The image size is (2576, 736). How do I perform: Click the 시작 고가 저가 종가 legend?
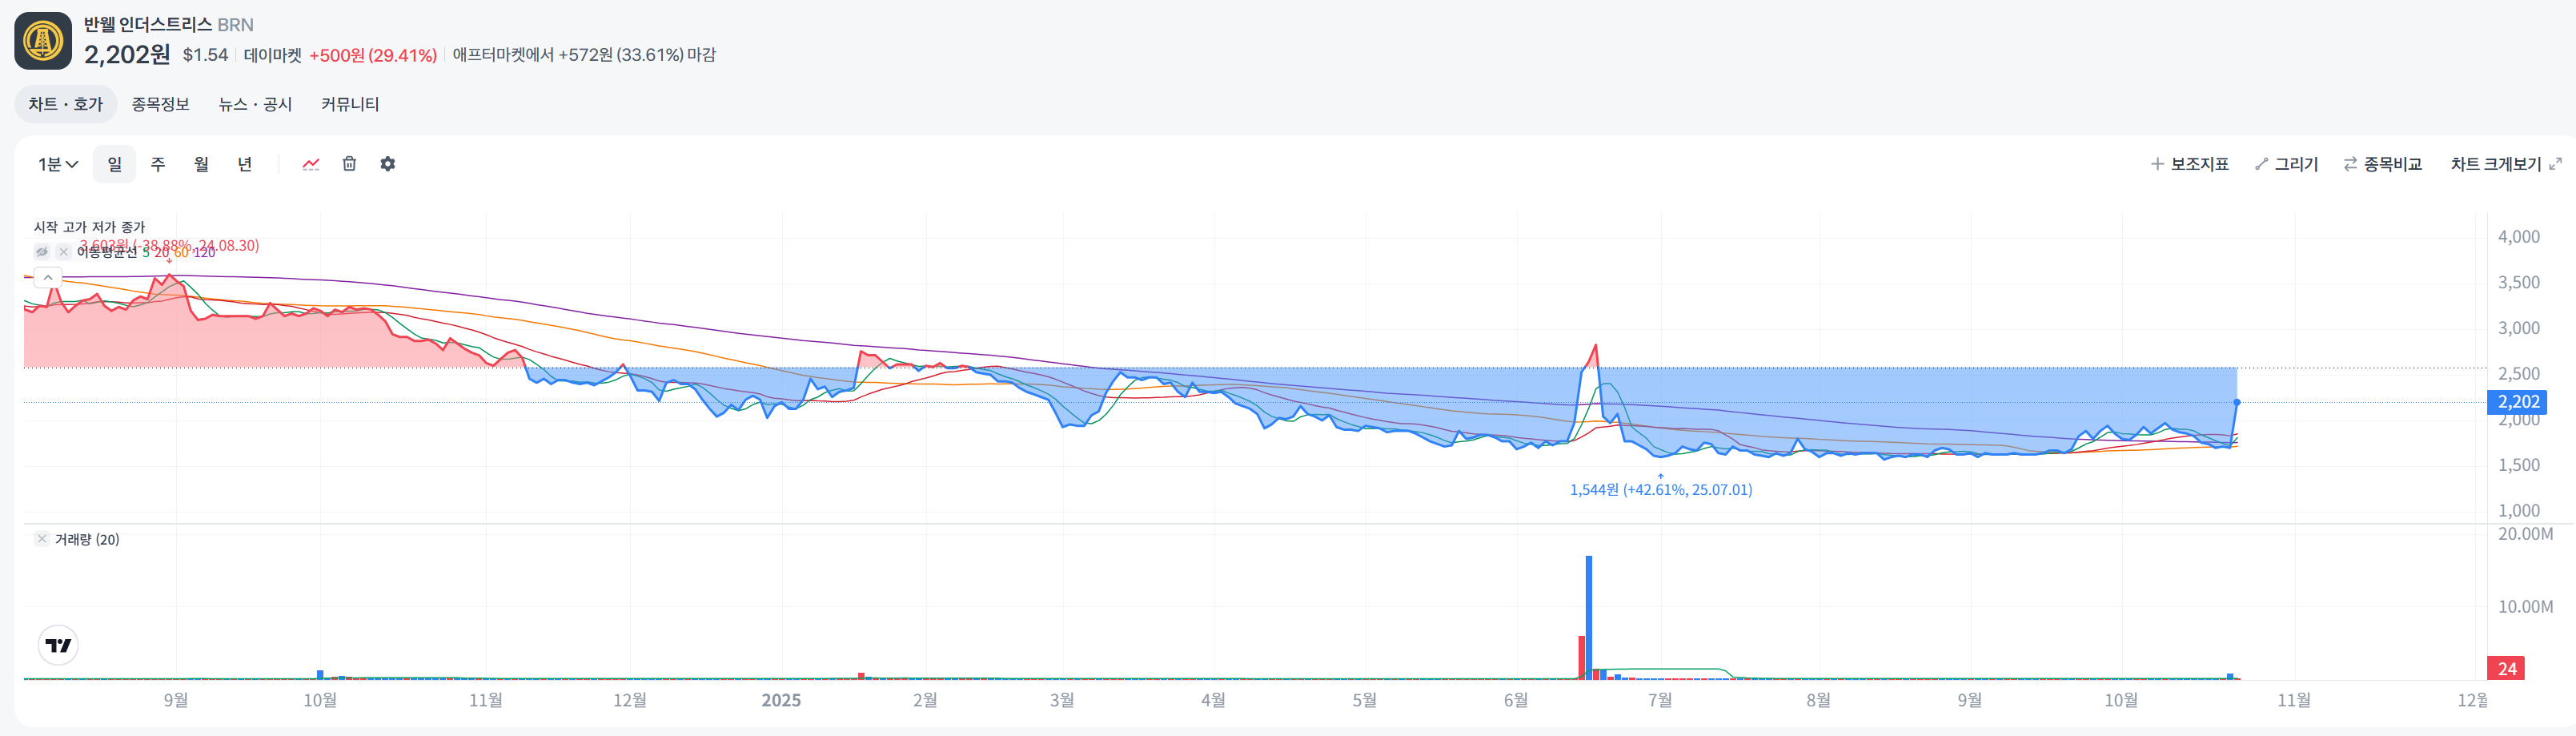click(90, 227)
